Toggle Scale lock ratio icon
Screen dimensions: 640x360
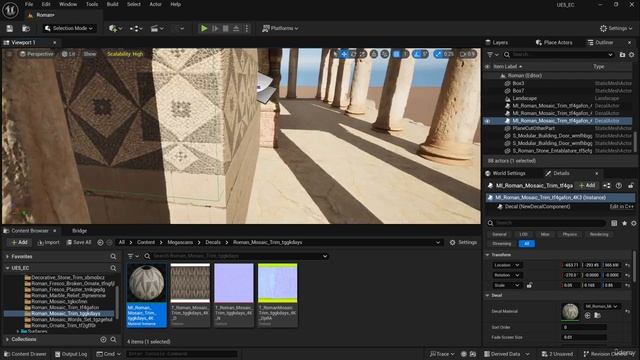tap(529, 285)
